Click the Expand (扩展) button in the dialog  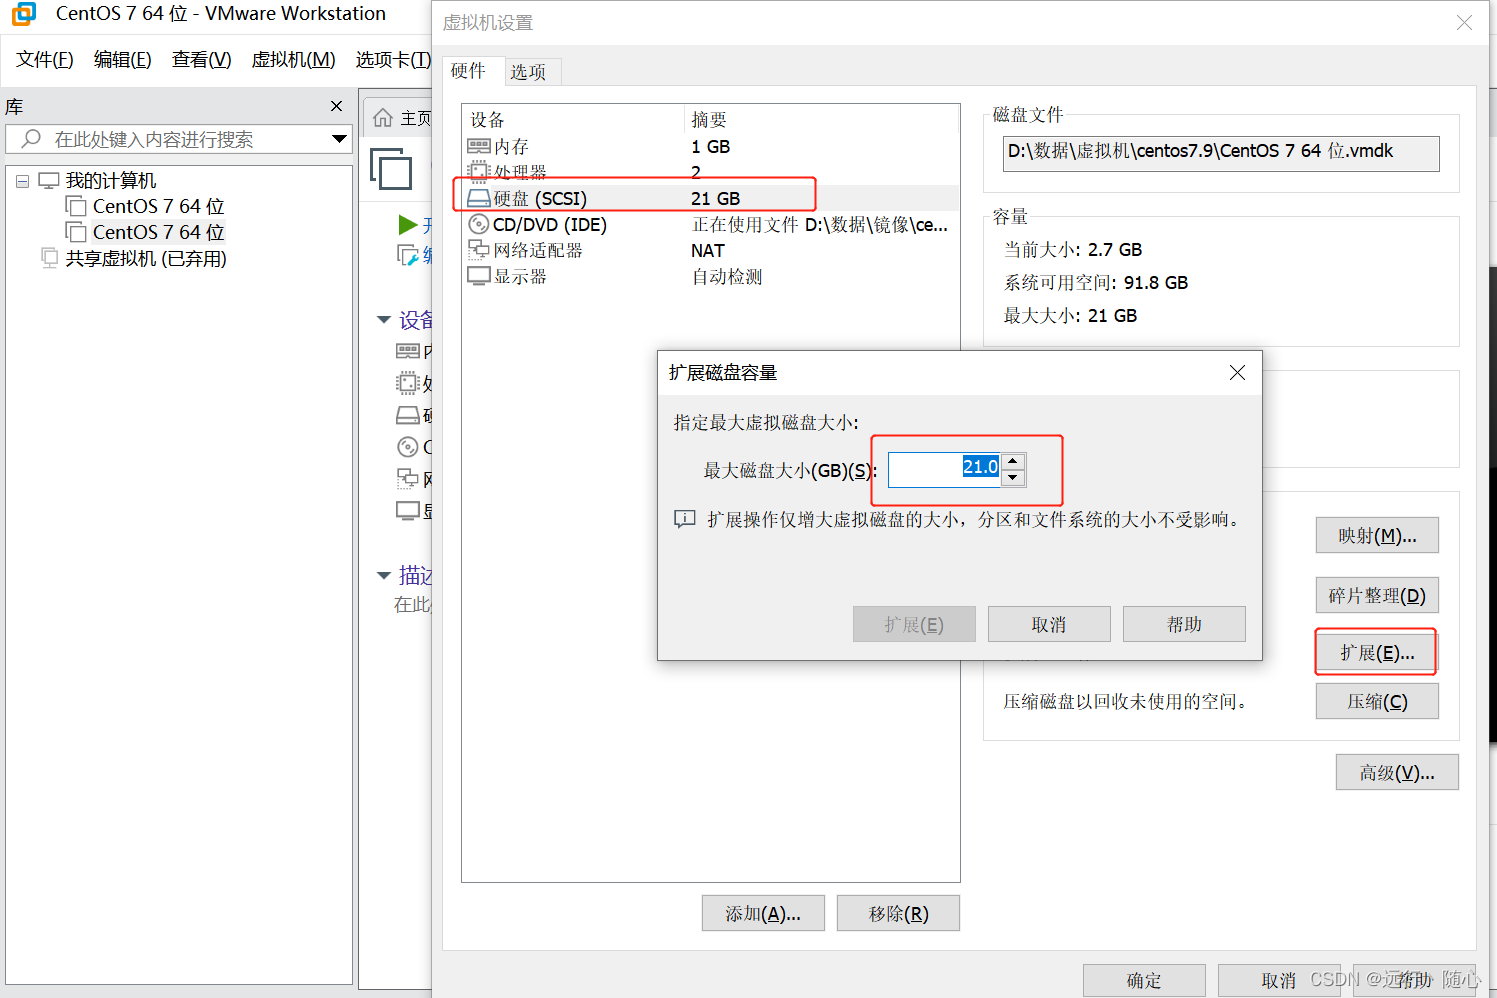[914, 624]
